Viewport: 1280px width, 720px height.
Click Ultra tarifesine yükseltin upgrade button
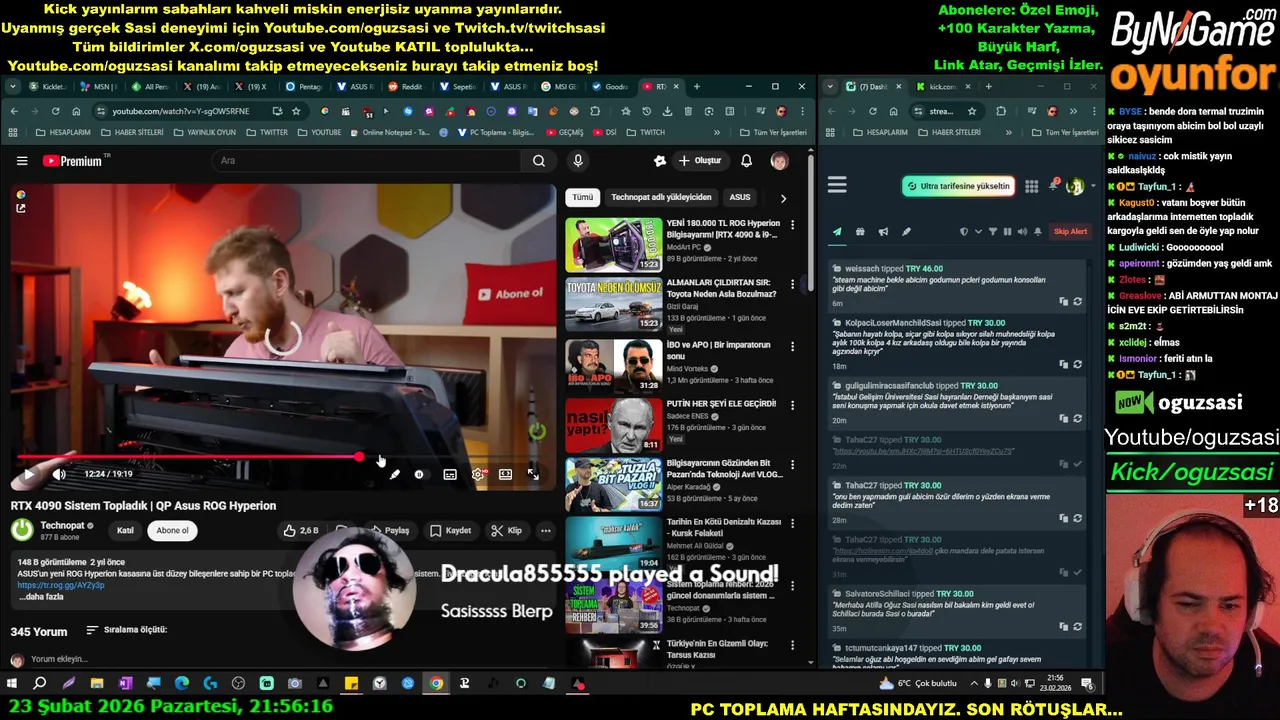958,186
